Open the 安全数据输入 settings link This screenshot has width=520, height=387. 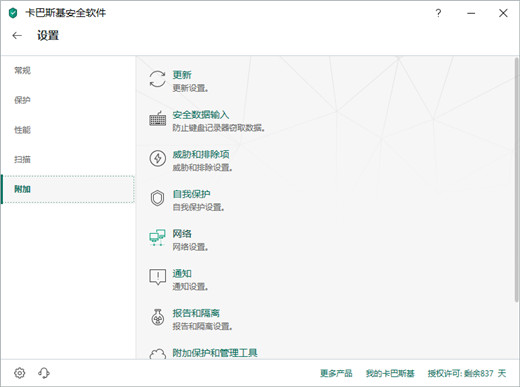[x=201, y=115]
